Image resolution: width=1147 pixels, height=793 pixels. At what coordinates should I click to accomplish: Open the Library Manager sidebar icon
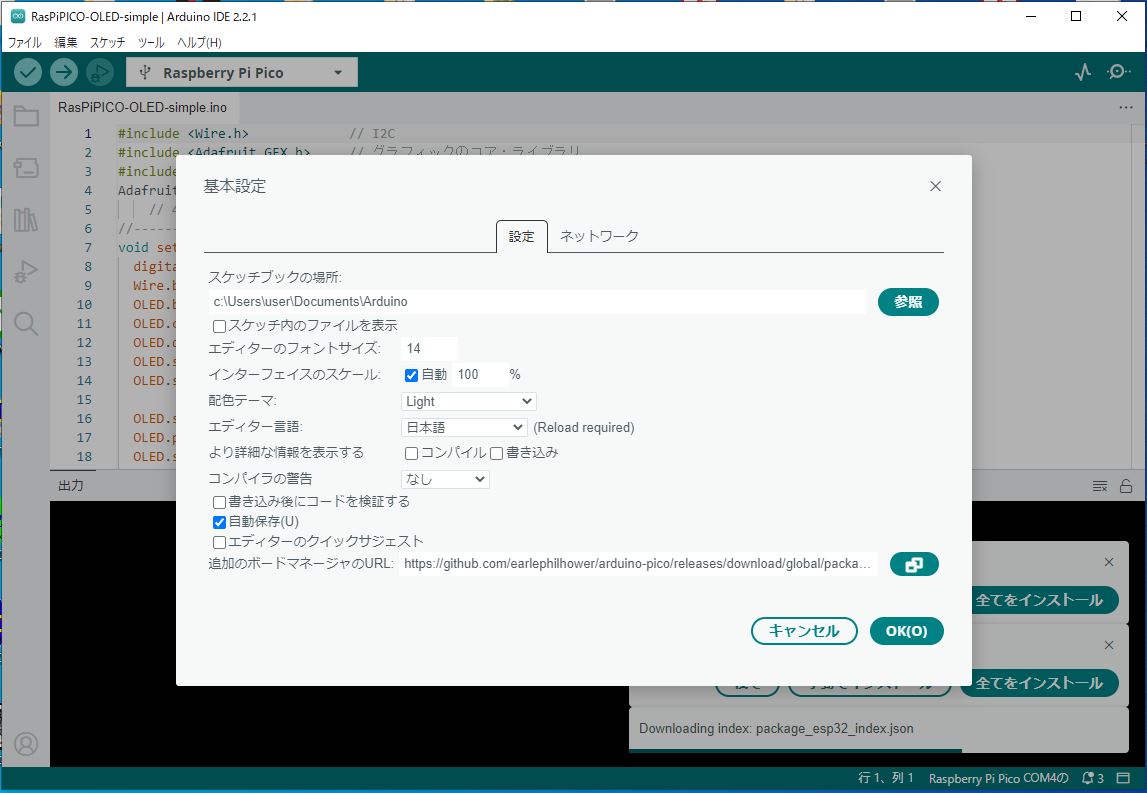pos(26,219)
